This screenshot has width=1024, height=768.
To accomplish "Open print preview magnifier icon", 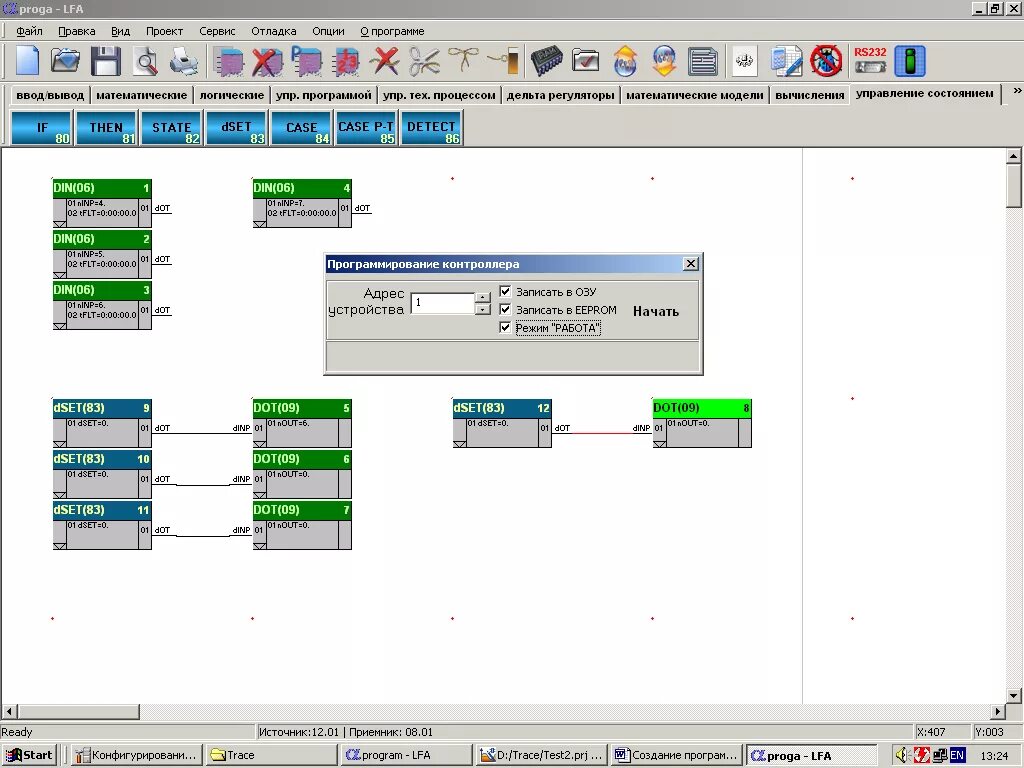I will tap(145, 61).
